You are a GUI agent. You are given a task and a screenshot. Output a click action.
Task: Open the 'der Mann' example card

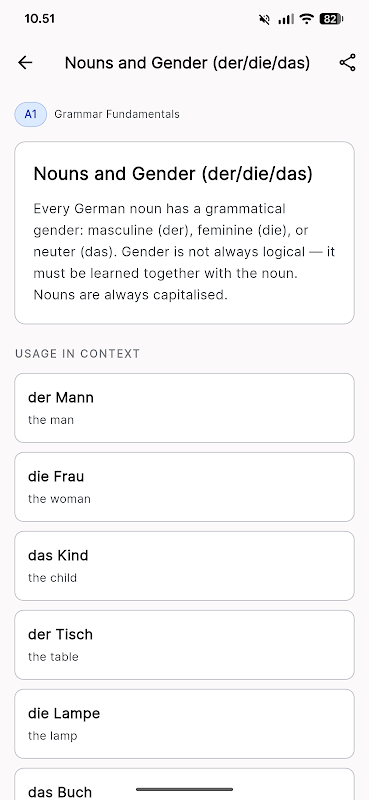184,408
